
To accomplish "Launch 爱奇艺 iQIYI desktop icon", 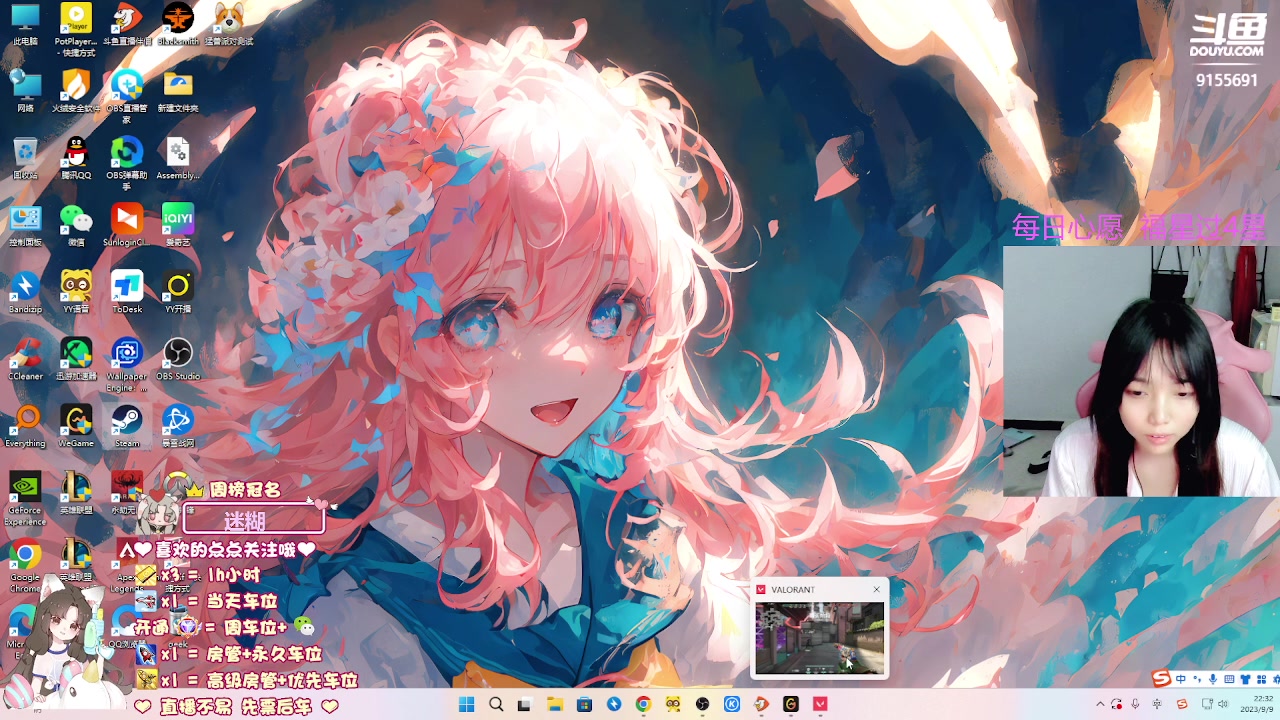I will click(178, 225).
